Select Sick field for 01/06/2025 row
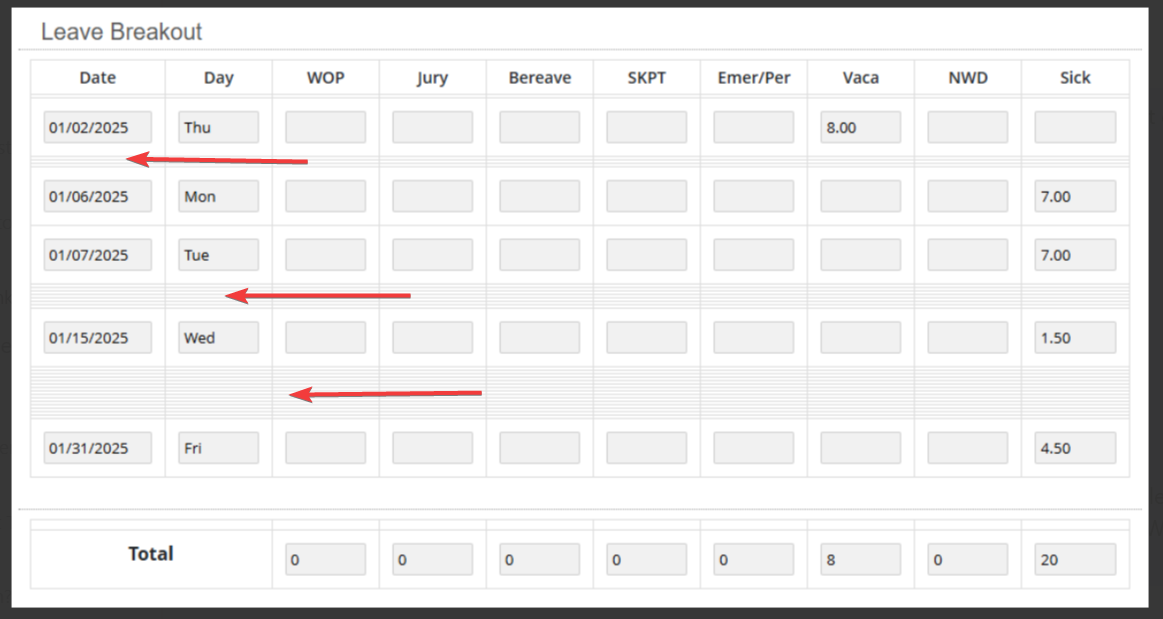The image size is (1163, 619). click(1075, 196)
